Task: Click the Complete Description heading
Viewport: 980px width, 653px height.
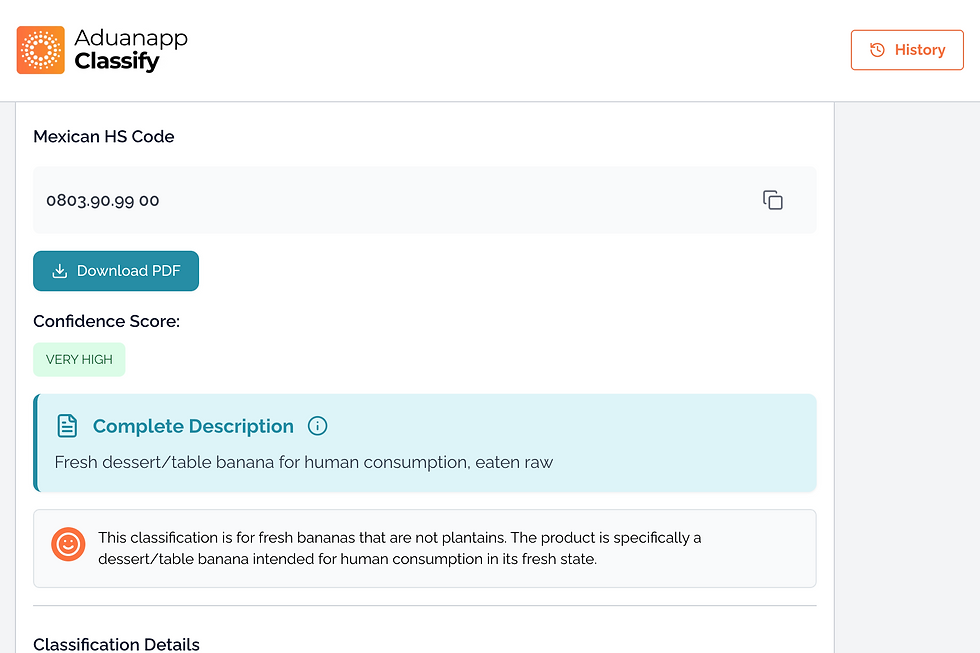Action: [193, 426]
